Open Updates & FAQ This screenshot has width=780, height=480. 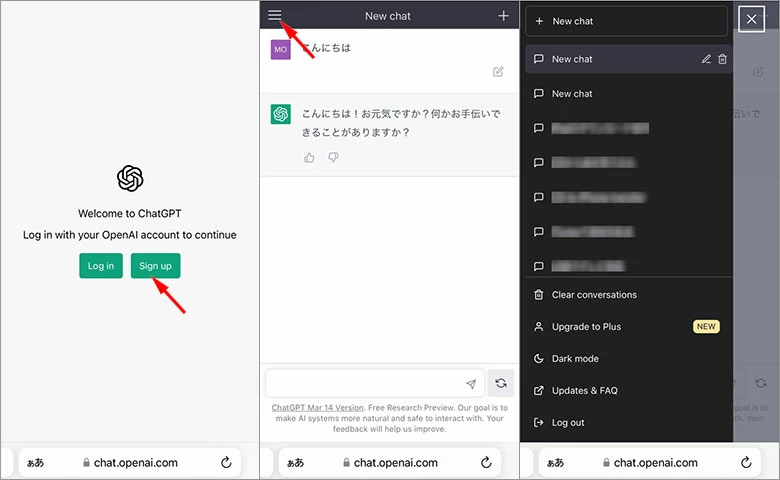pyautogui.click(x=584, y=390)
